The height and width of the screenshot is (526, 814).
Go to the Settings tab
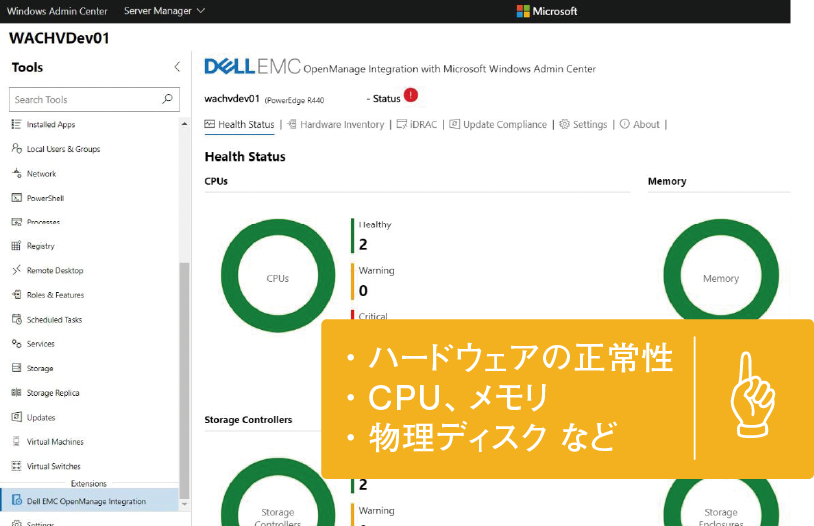583,125
